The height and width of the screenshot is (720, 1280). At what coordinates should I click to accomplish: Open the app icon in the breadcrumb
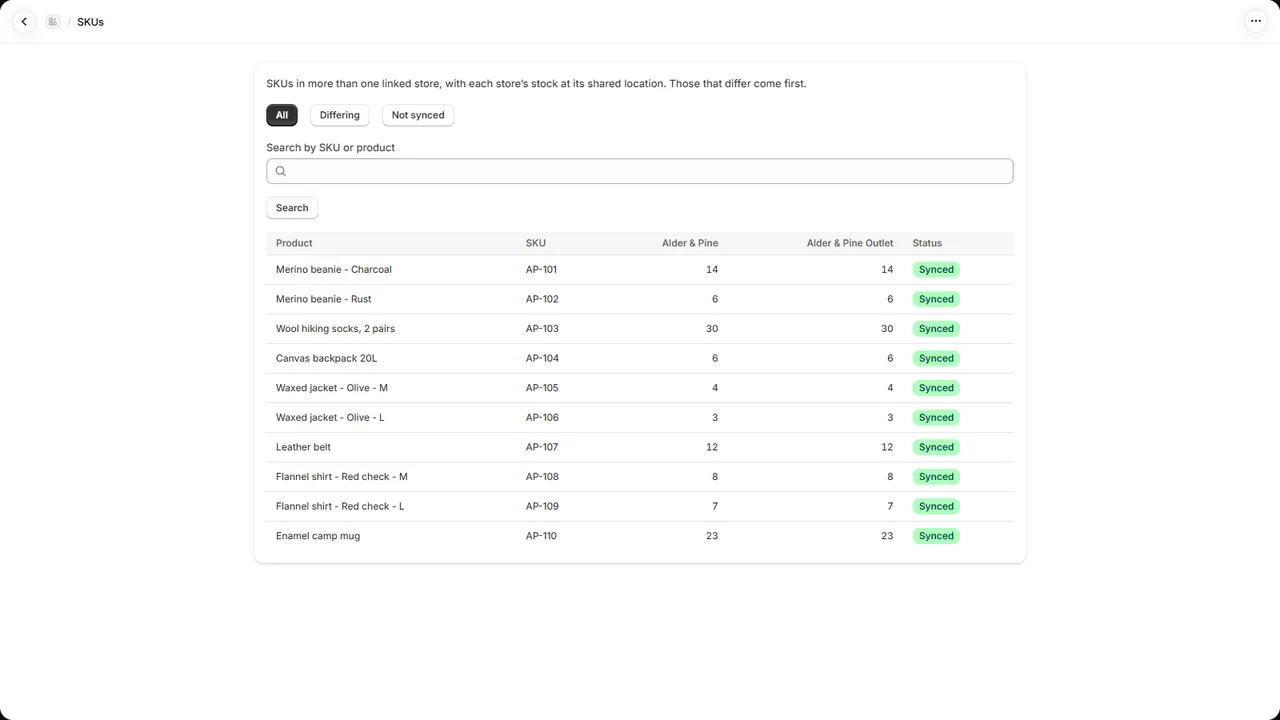[53, 21]
